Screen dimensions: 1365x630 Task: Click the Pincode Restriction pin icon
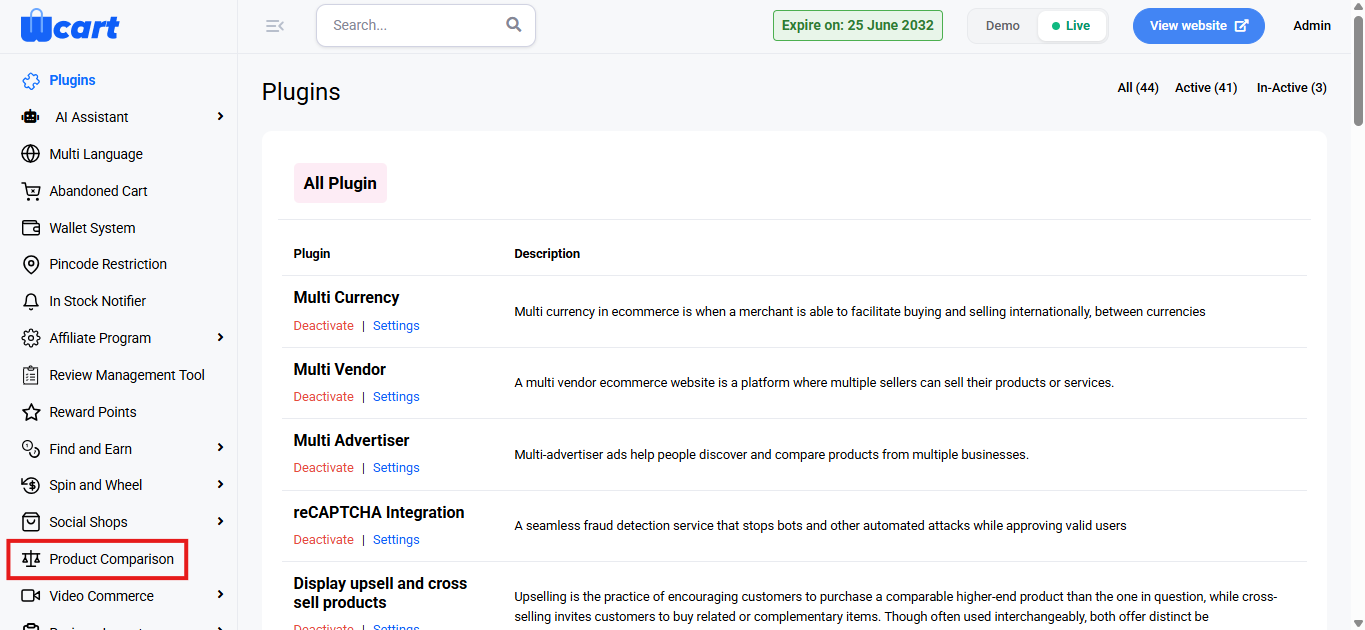pos(31,264)
